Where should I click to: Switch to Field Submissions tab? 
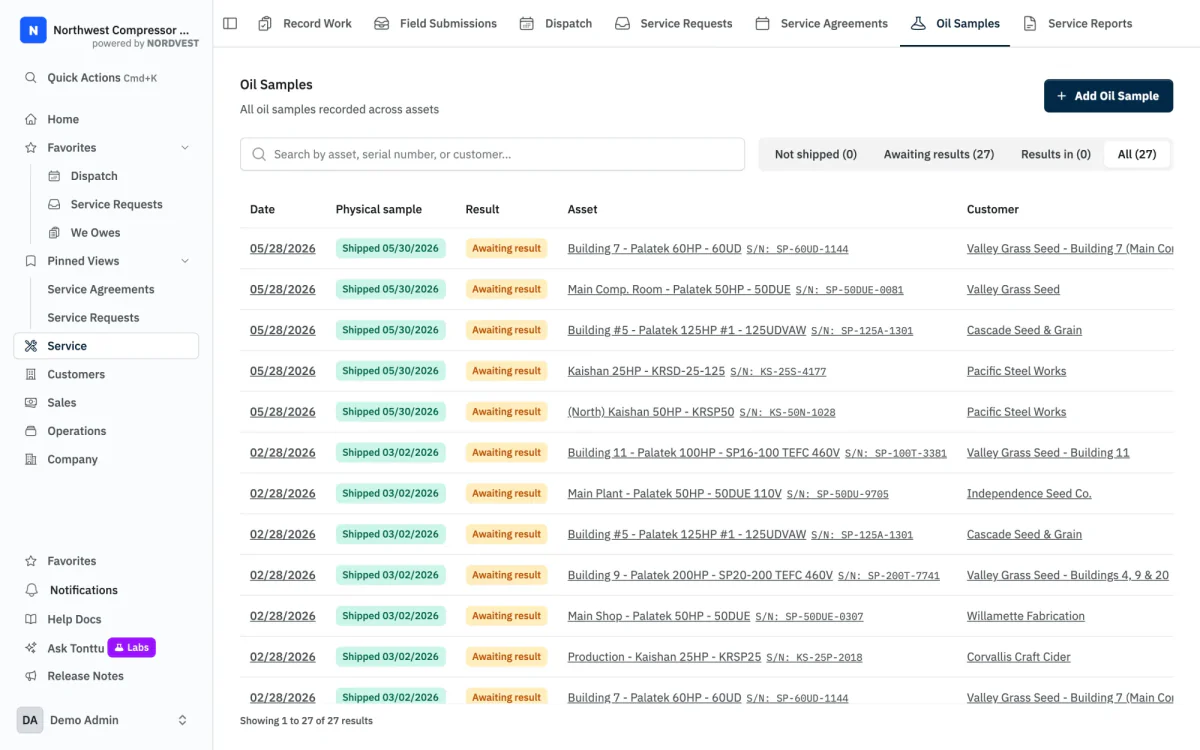point(435,23)
